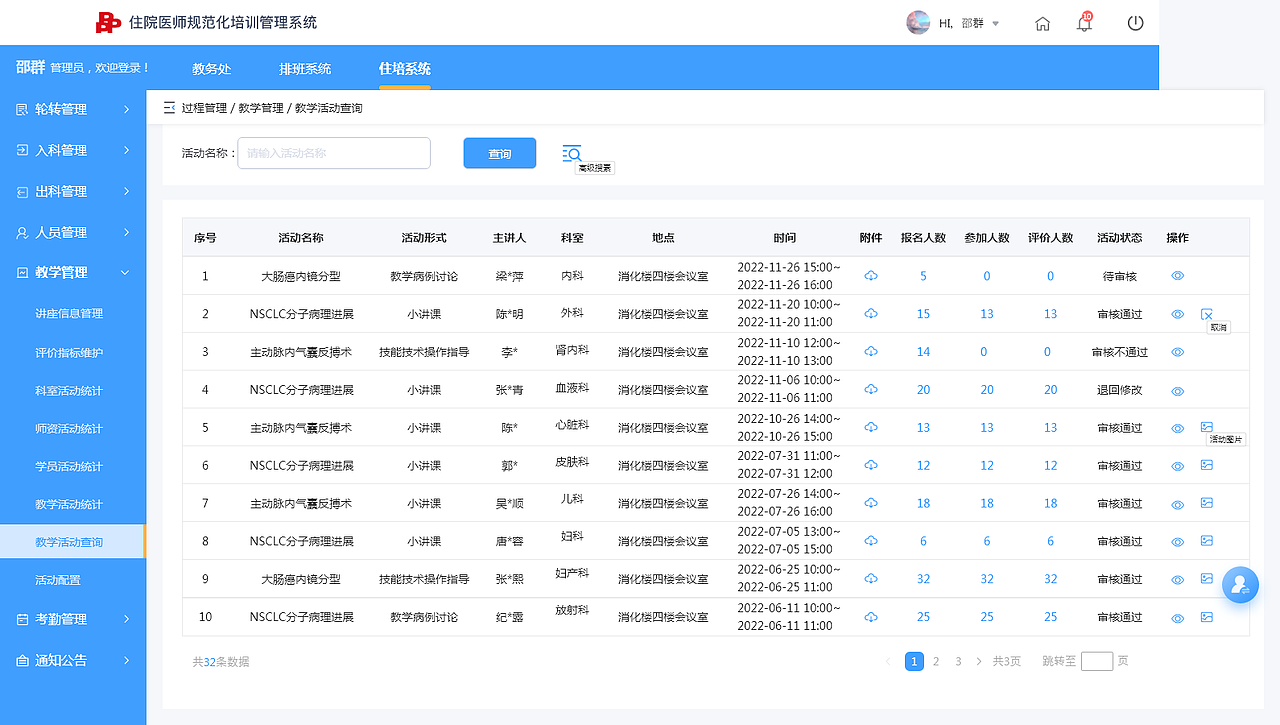
Task: View details via eye icon on 待审核 row
Action: pos(1177,275)
